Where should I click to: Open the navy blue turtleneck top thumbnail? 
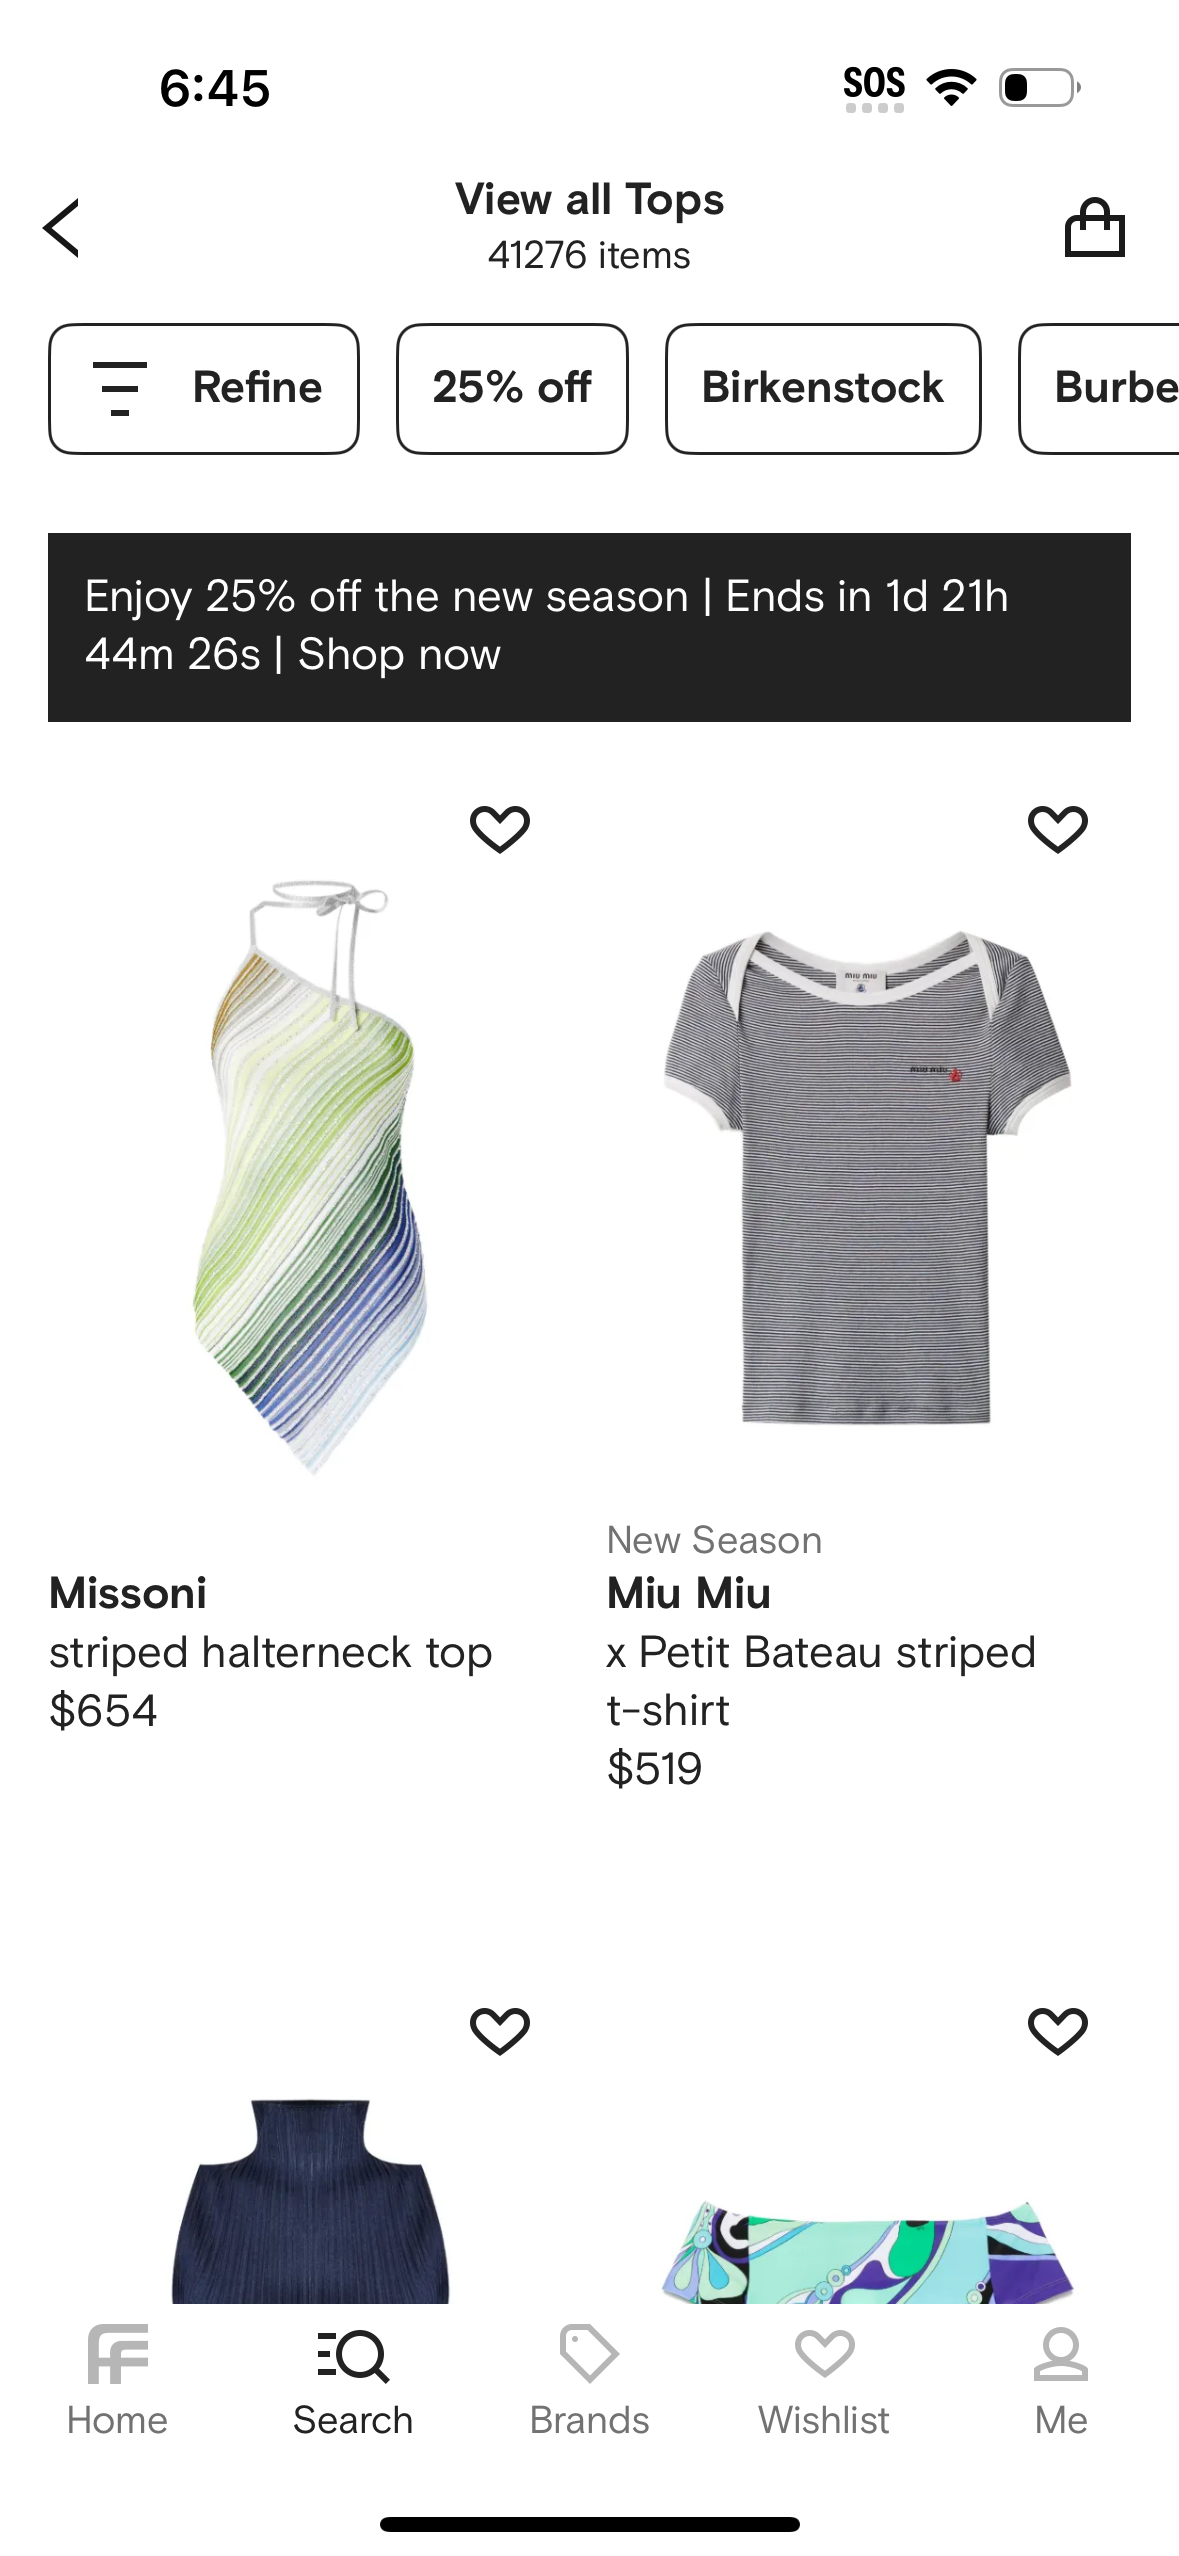coord(311,2200)
